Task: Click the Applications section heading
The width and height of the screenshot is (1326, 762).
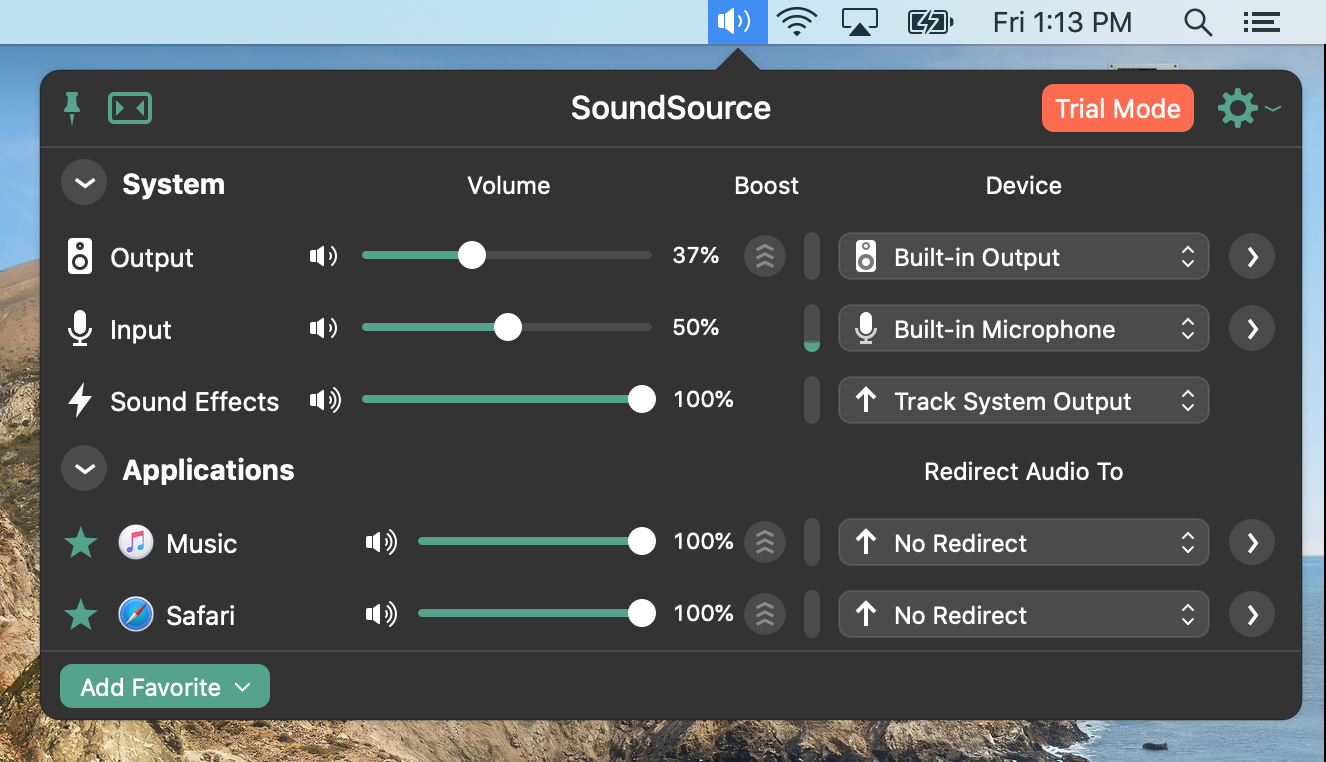Action: [x=208, y=471]
